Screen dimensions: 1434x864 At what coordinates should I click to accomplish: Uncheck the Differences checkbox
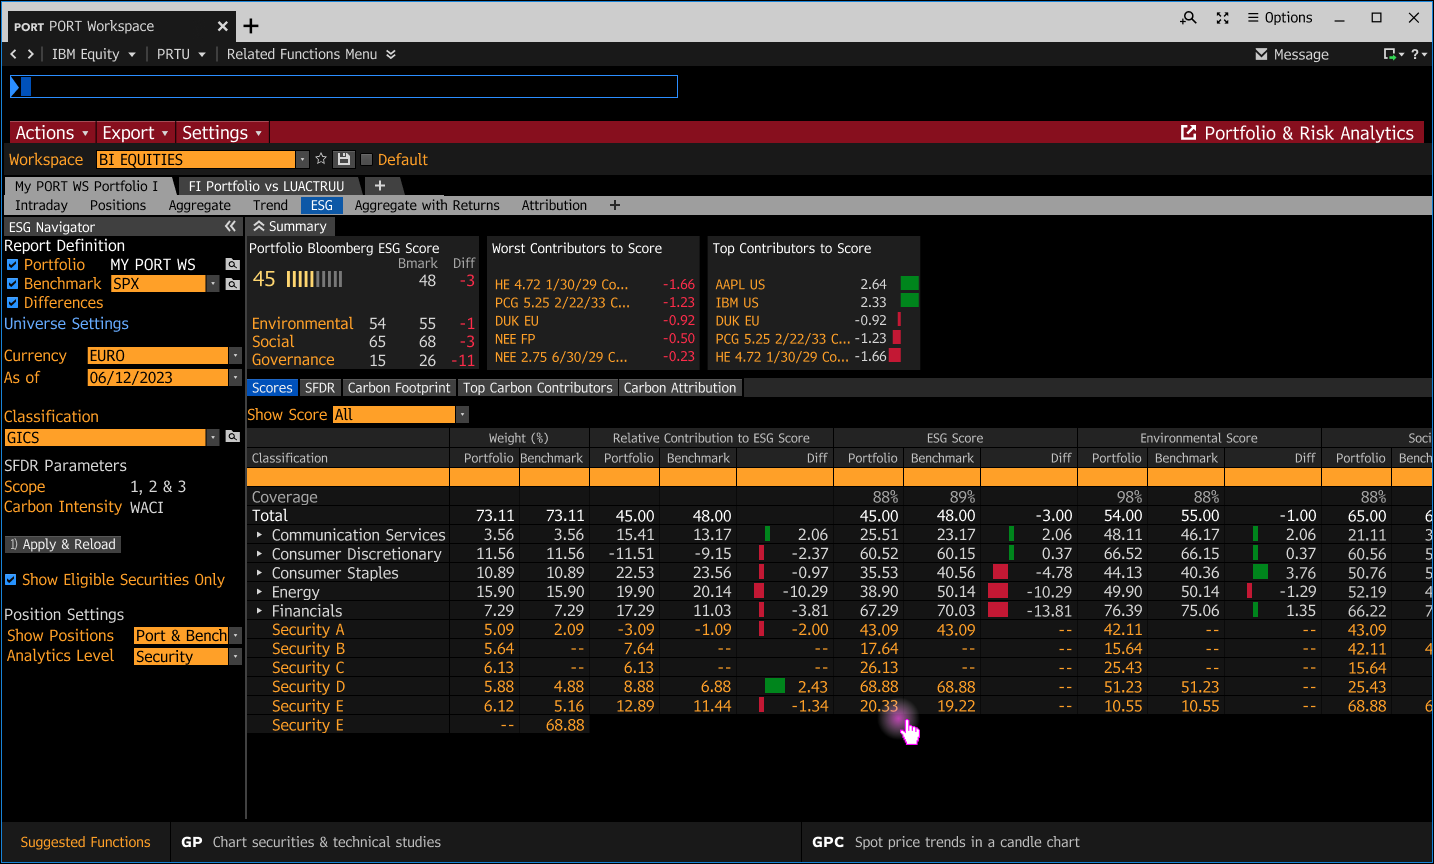[12, 303]
